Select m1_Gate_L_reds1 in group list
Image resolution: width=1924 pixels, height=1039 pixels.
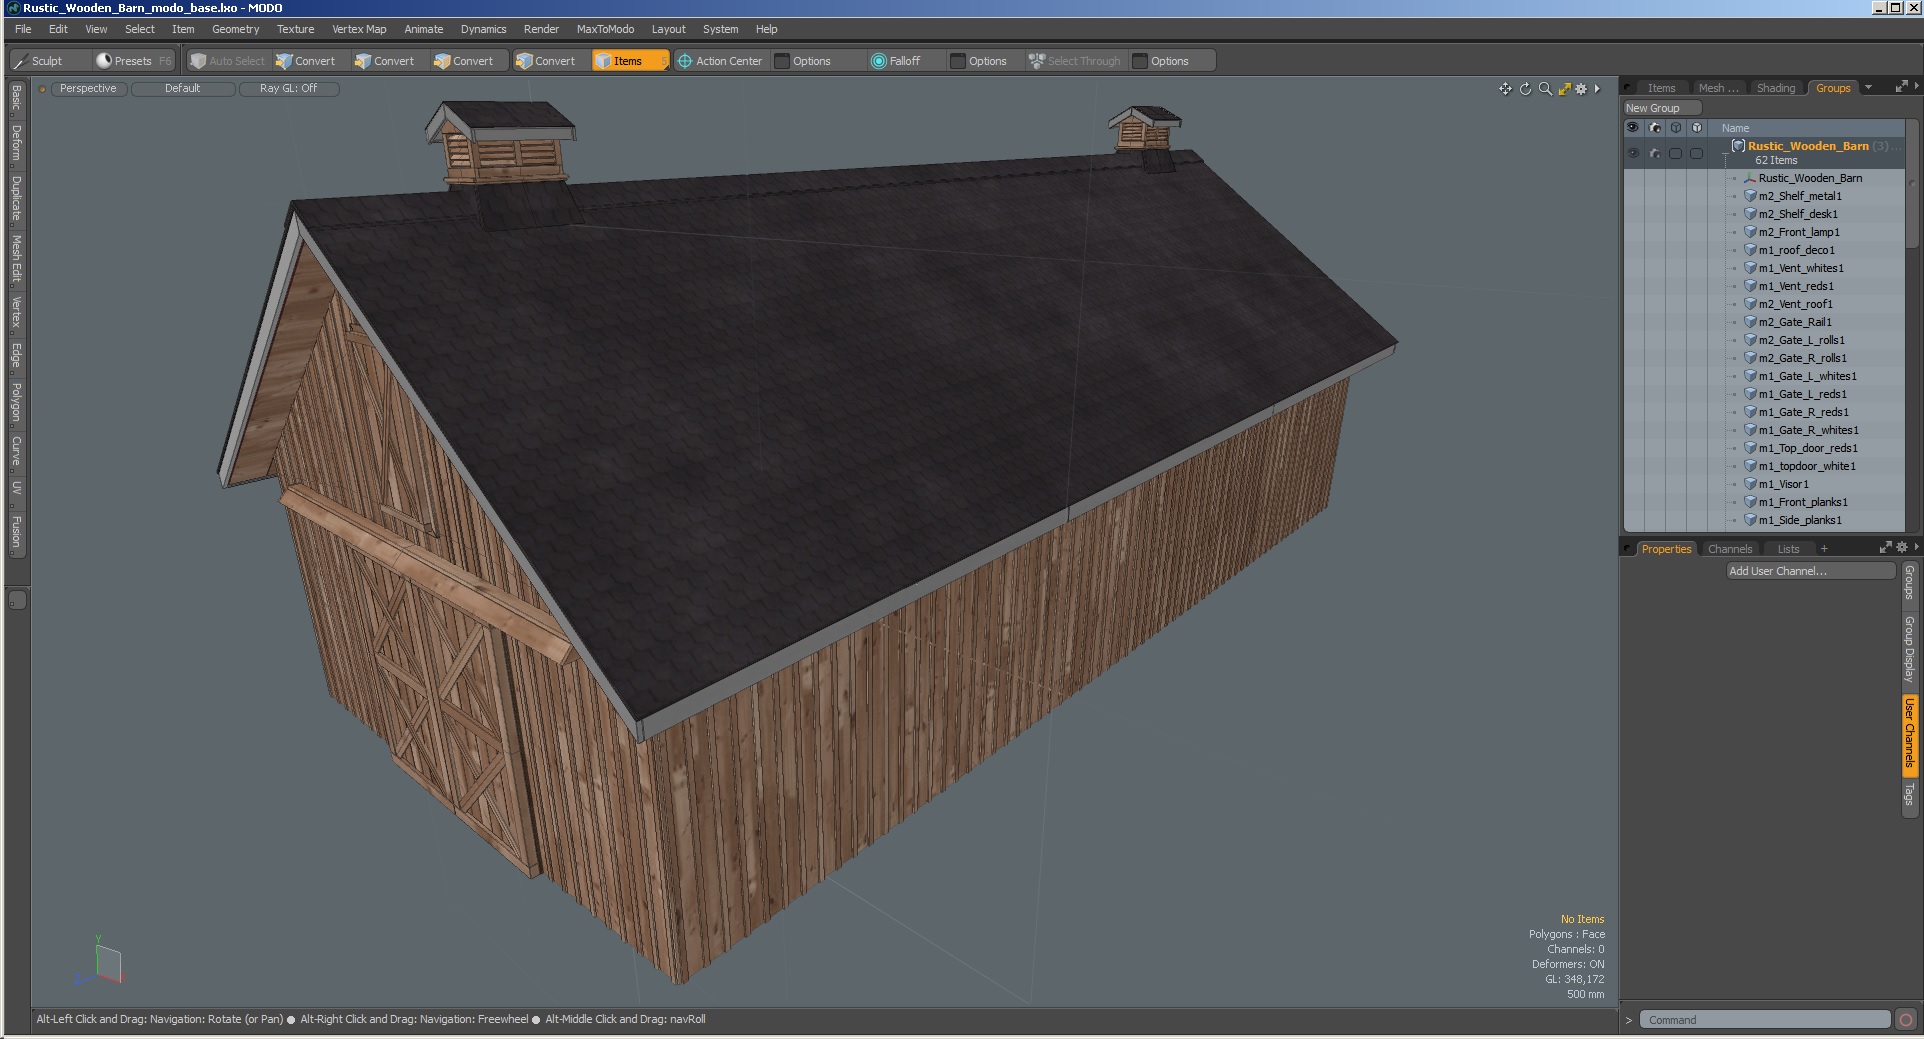tap(1802, 394)
